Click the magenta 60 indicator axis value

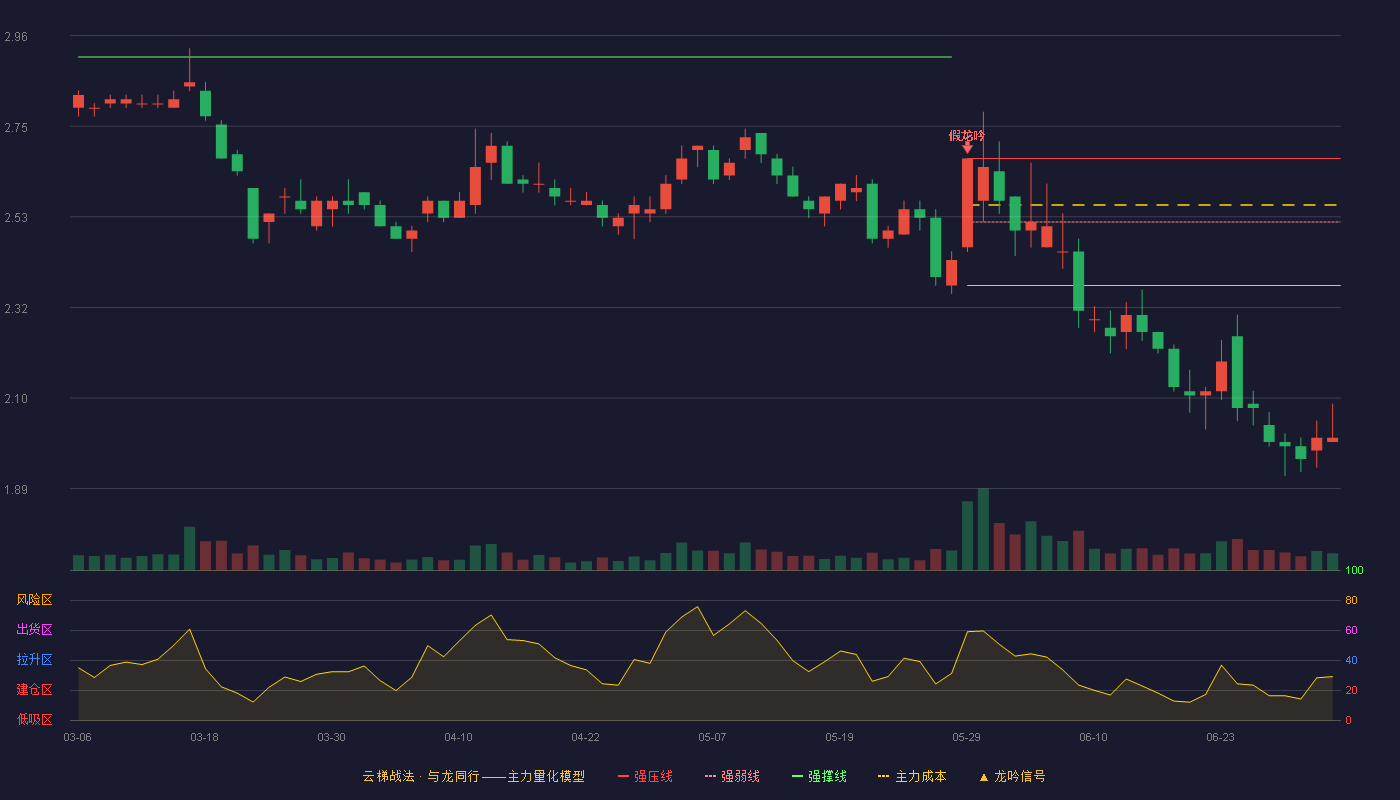pyautogui.click(x=1351, y=630)
